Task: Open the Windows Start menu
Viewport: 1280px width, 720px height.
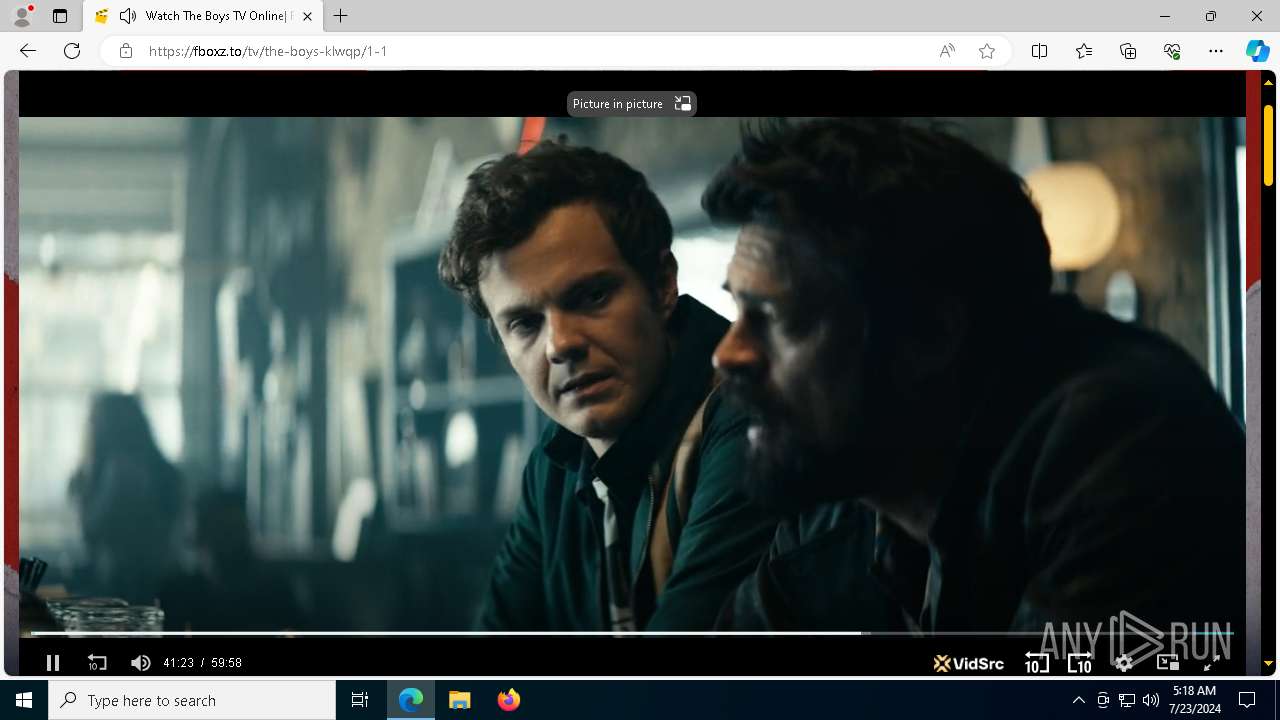Action: coord(24,700)
